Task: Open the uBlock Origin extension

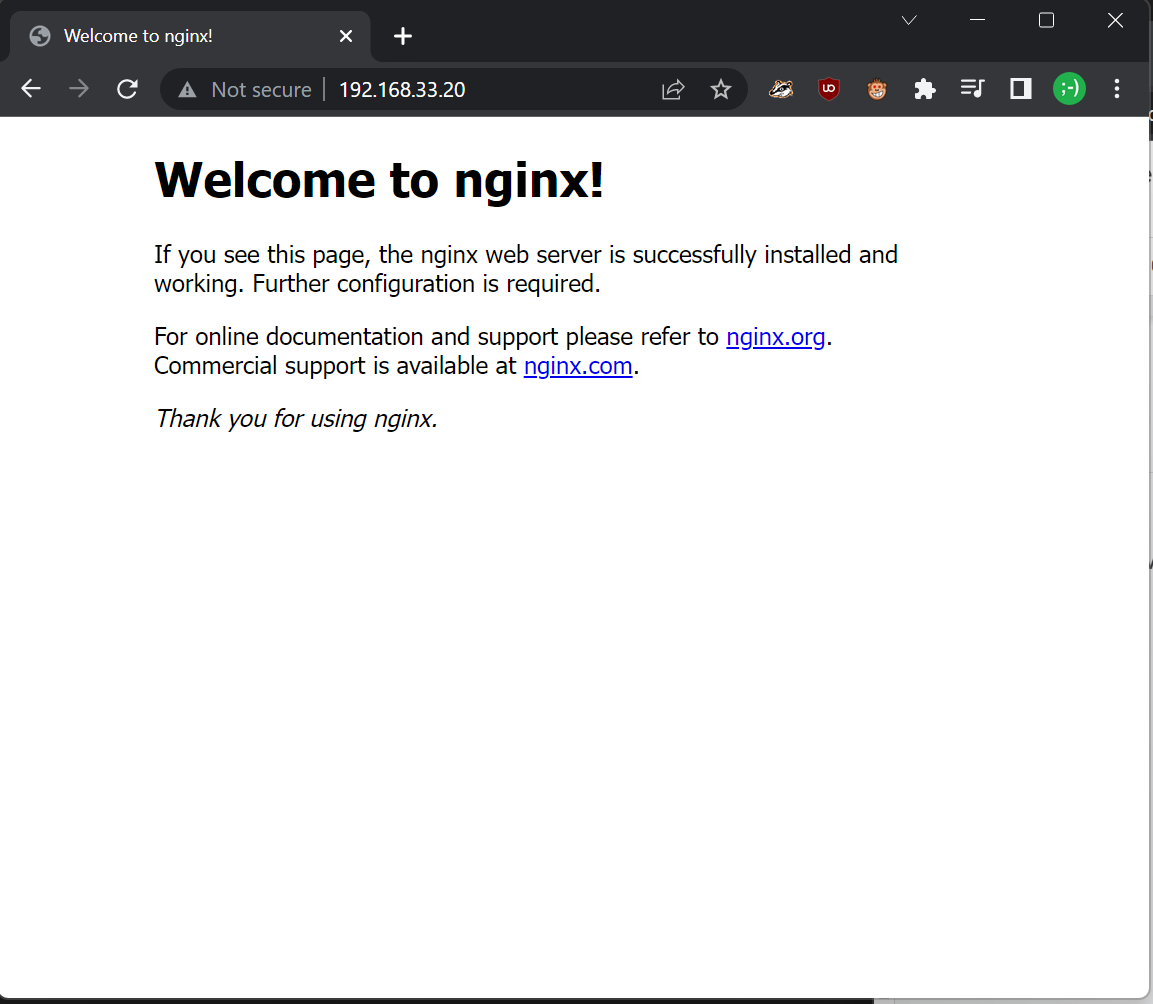Action: click(x=829, y=90)
